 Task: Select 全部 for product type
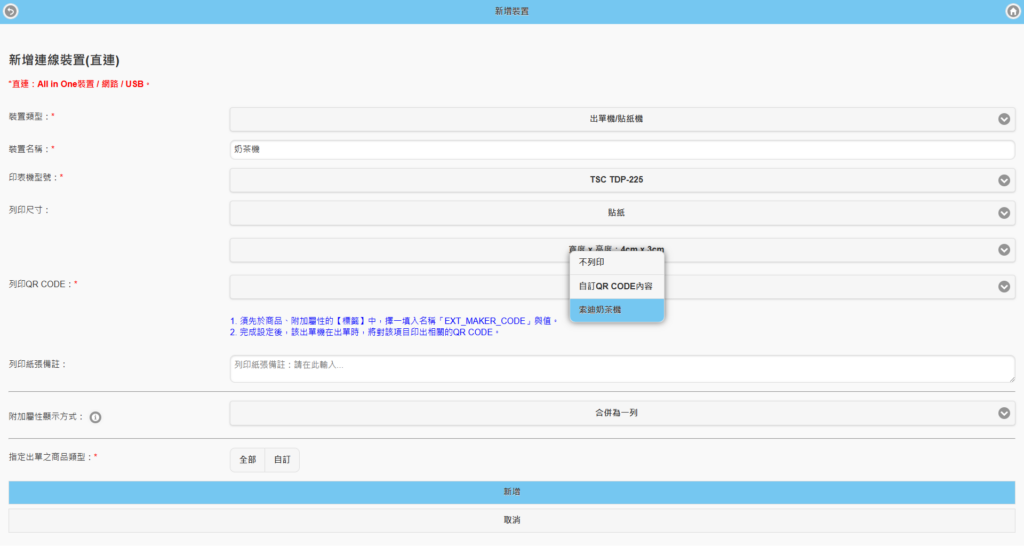coord(248,460)
